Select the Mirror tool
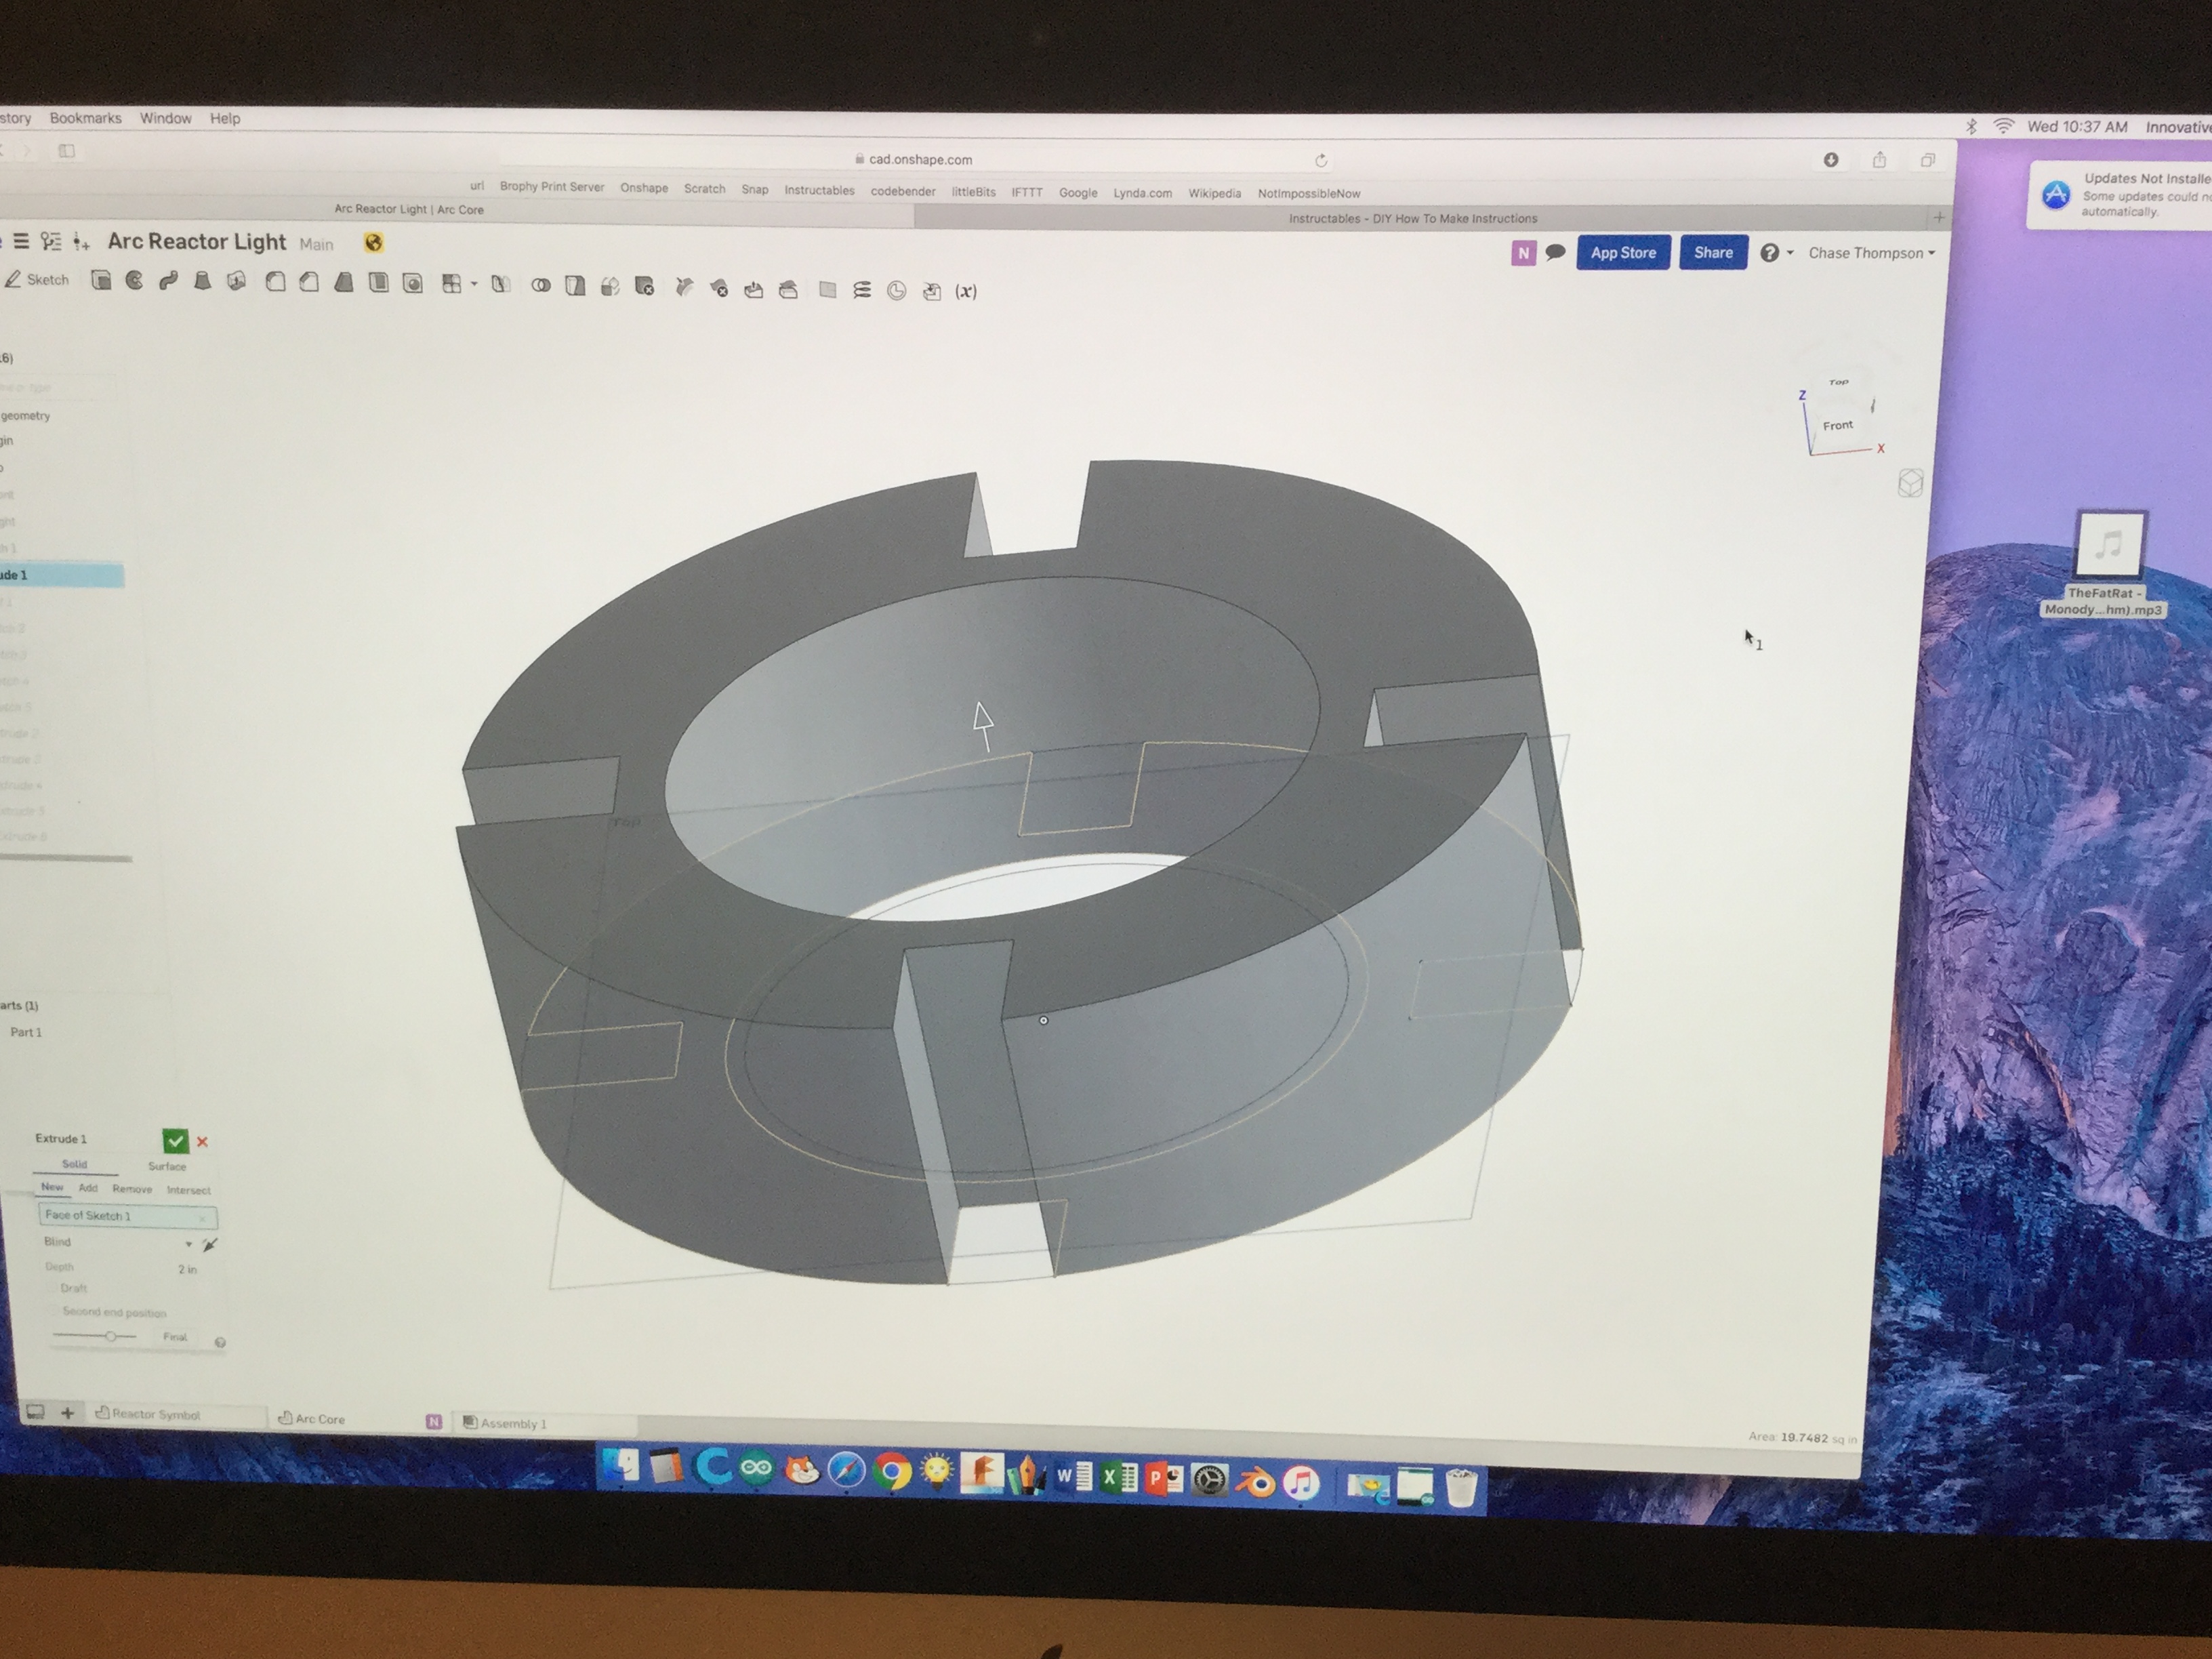2212x1659 pixels. (501, 285)
